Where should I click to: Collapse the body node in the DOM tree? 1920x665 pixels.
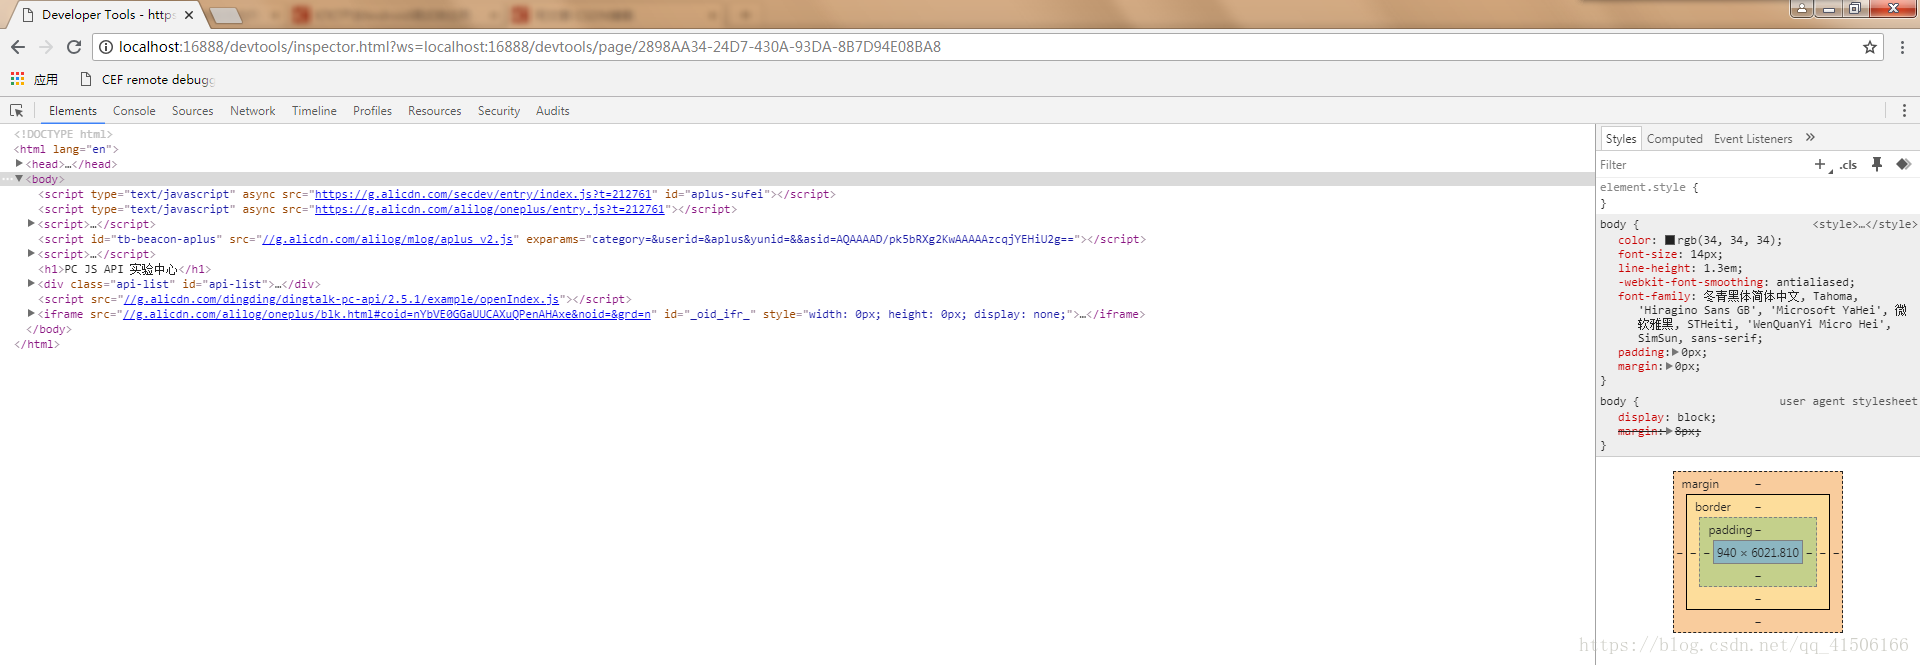19,179
